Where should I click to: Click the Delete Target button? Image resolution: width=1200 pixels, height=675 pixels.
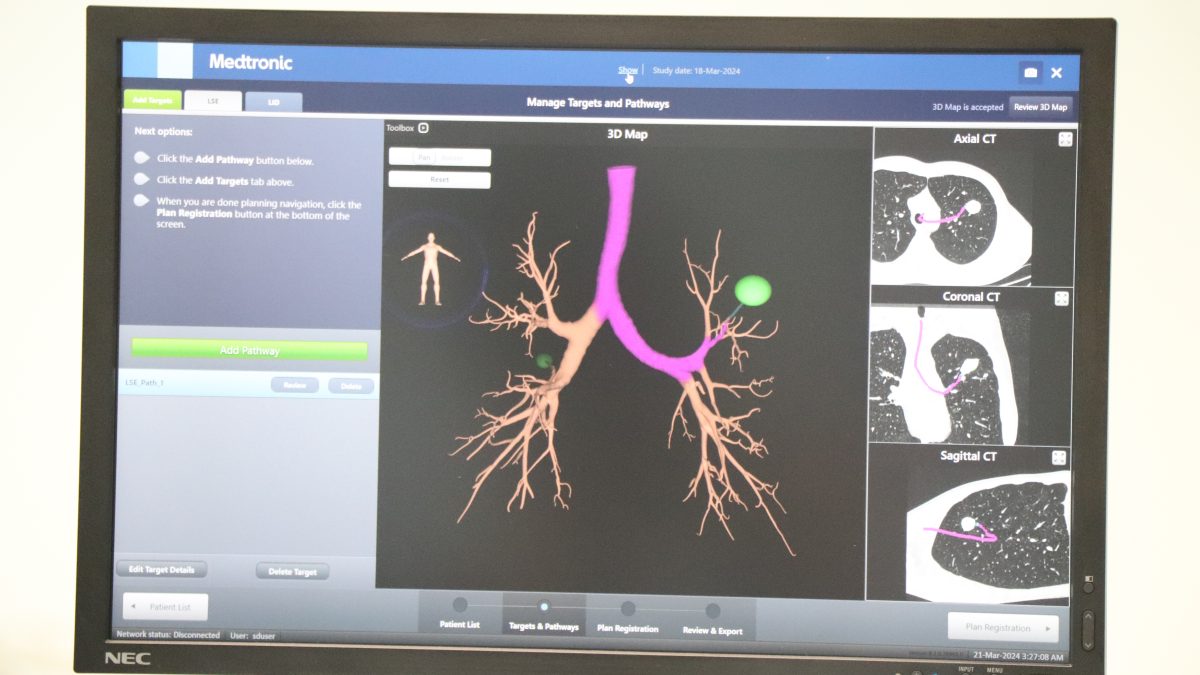[292, 572]
